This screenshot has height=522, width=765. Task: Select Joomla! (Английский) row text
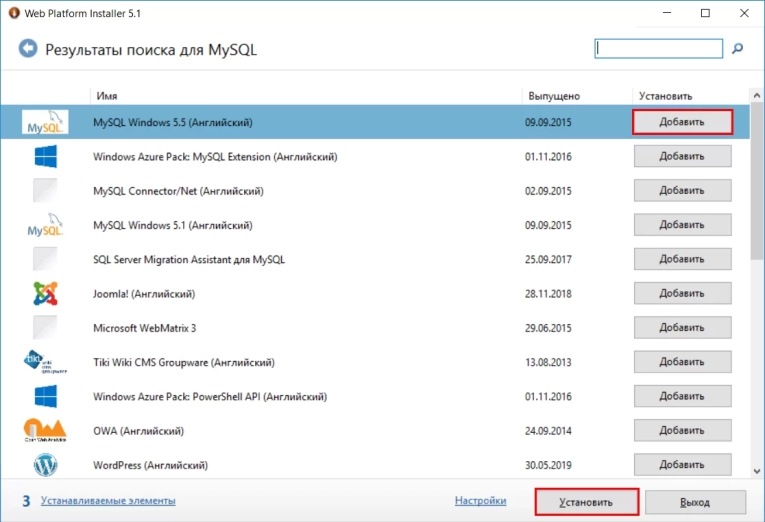pyautogui.click(x=144, y=294)
